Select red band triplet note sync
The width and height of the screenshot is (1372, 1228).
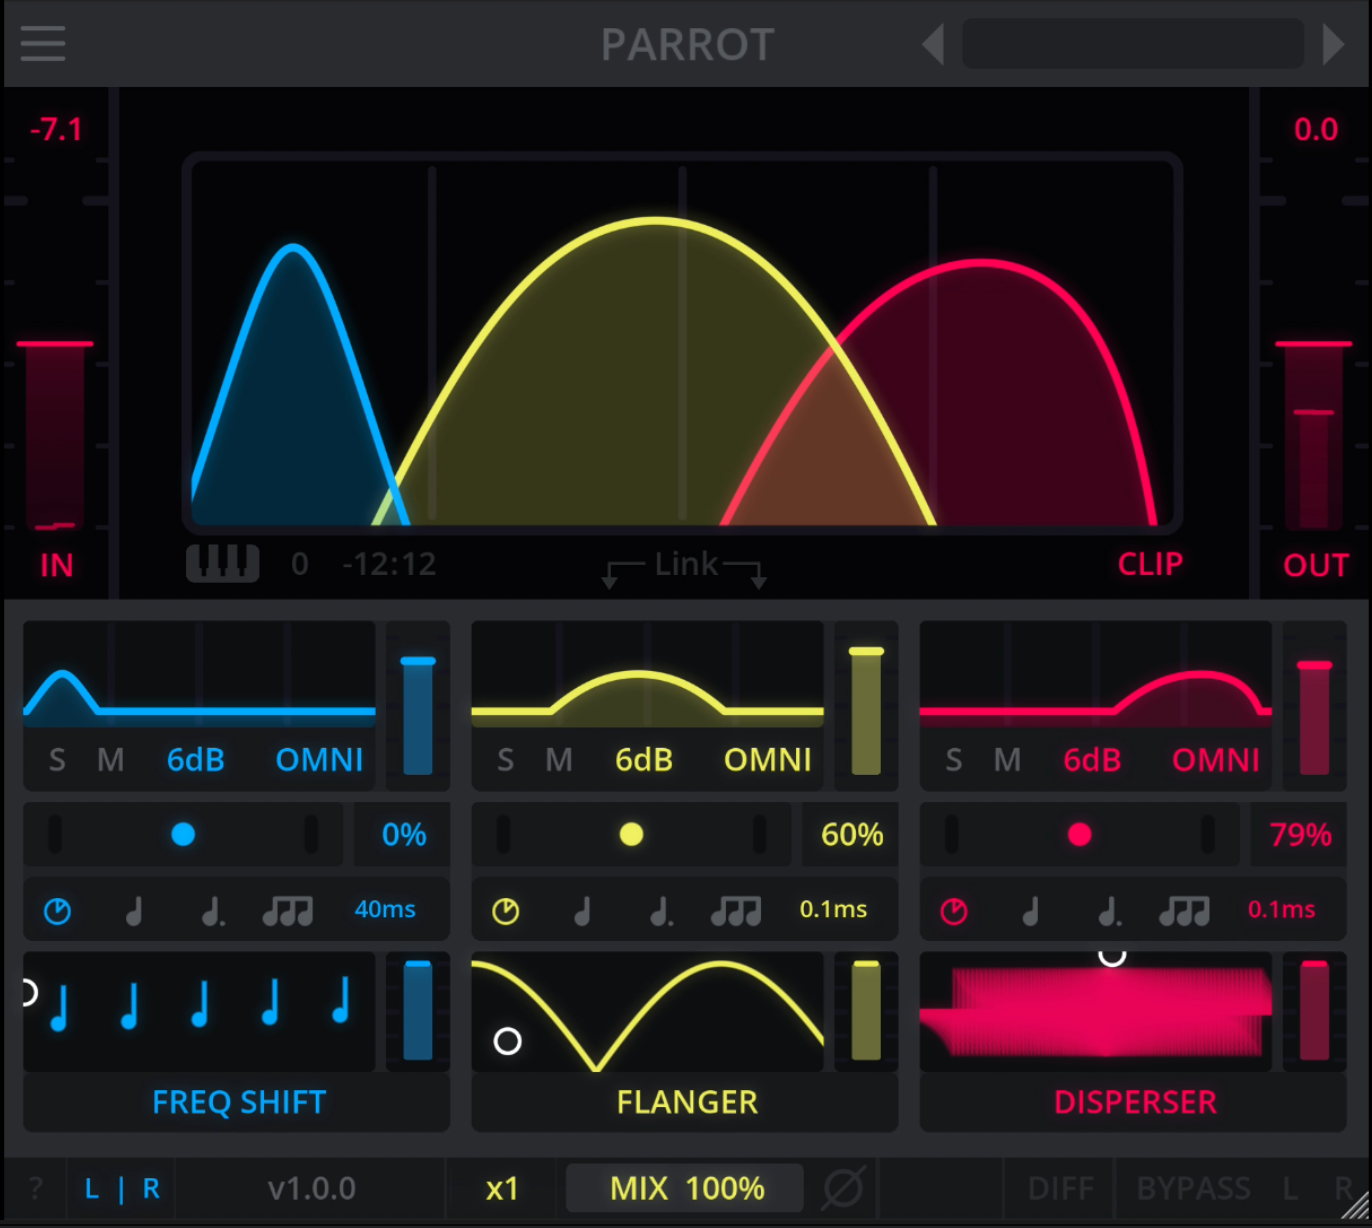[1184, 911]
